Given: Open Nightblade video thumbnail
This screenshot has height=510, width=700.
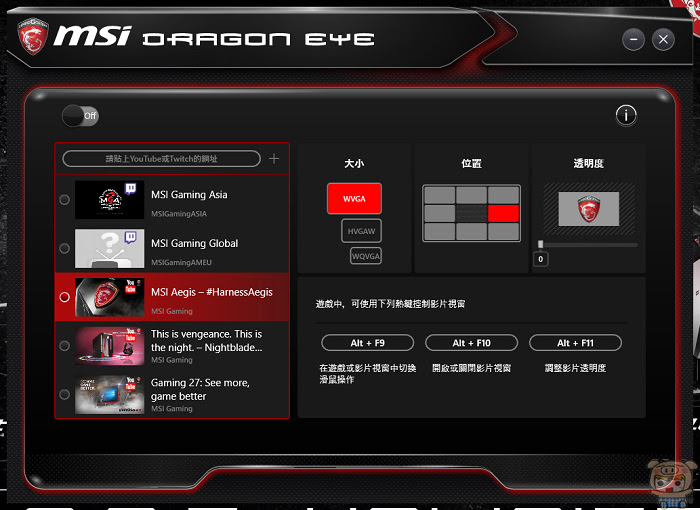Looking at the screenshot, I should point(109,346).
